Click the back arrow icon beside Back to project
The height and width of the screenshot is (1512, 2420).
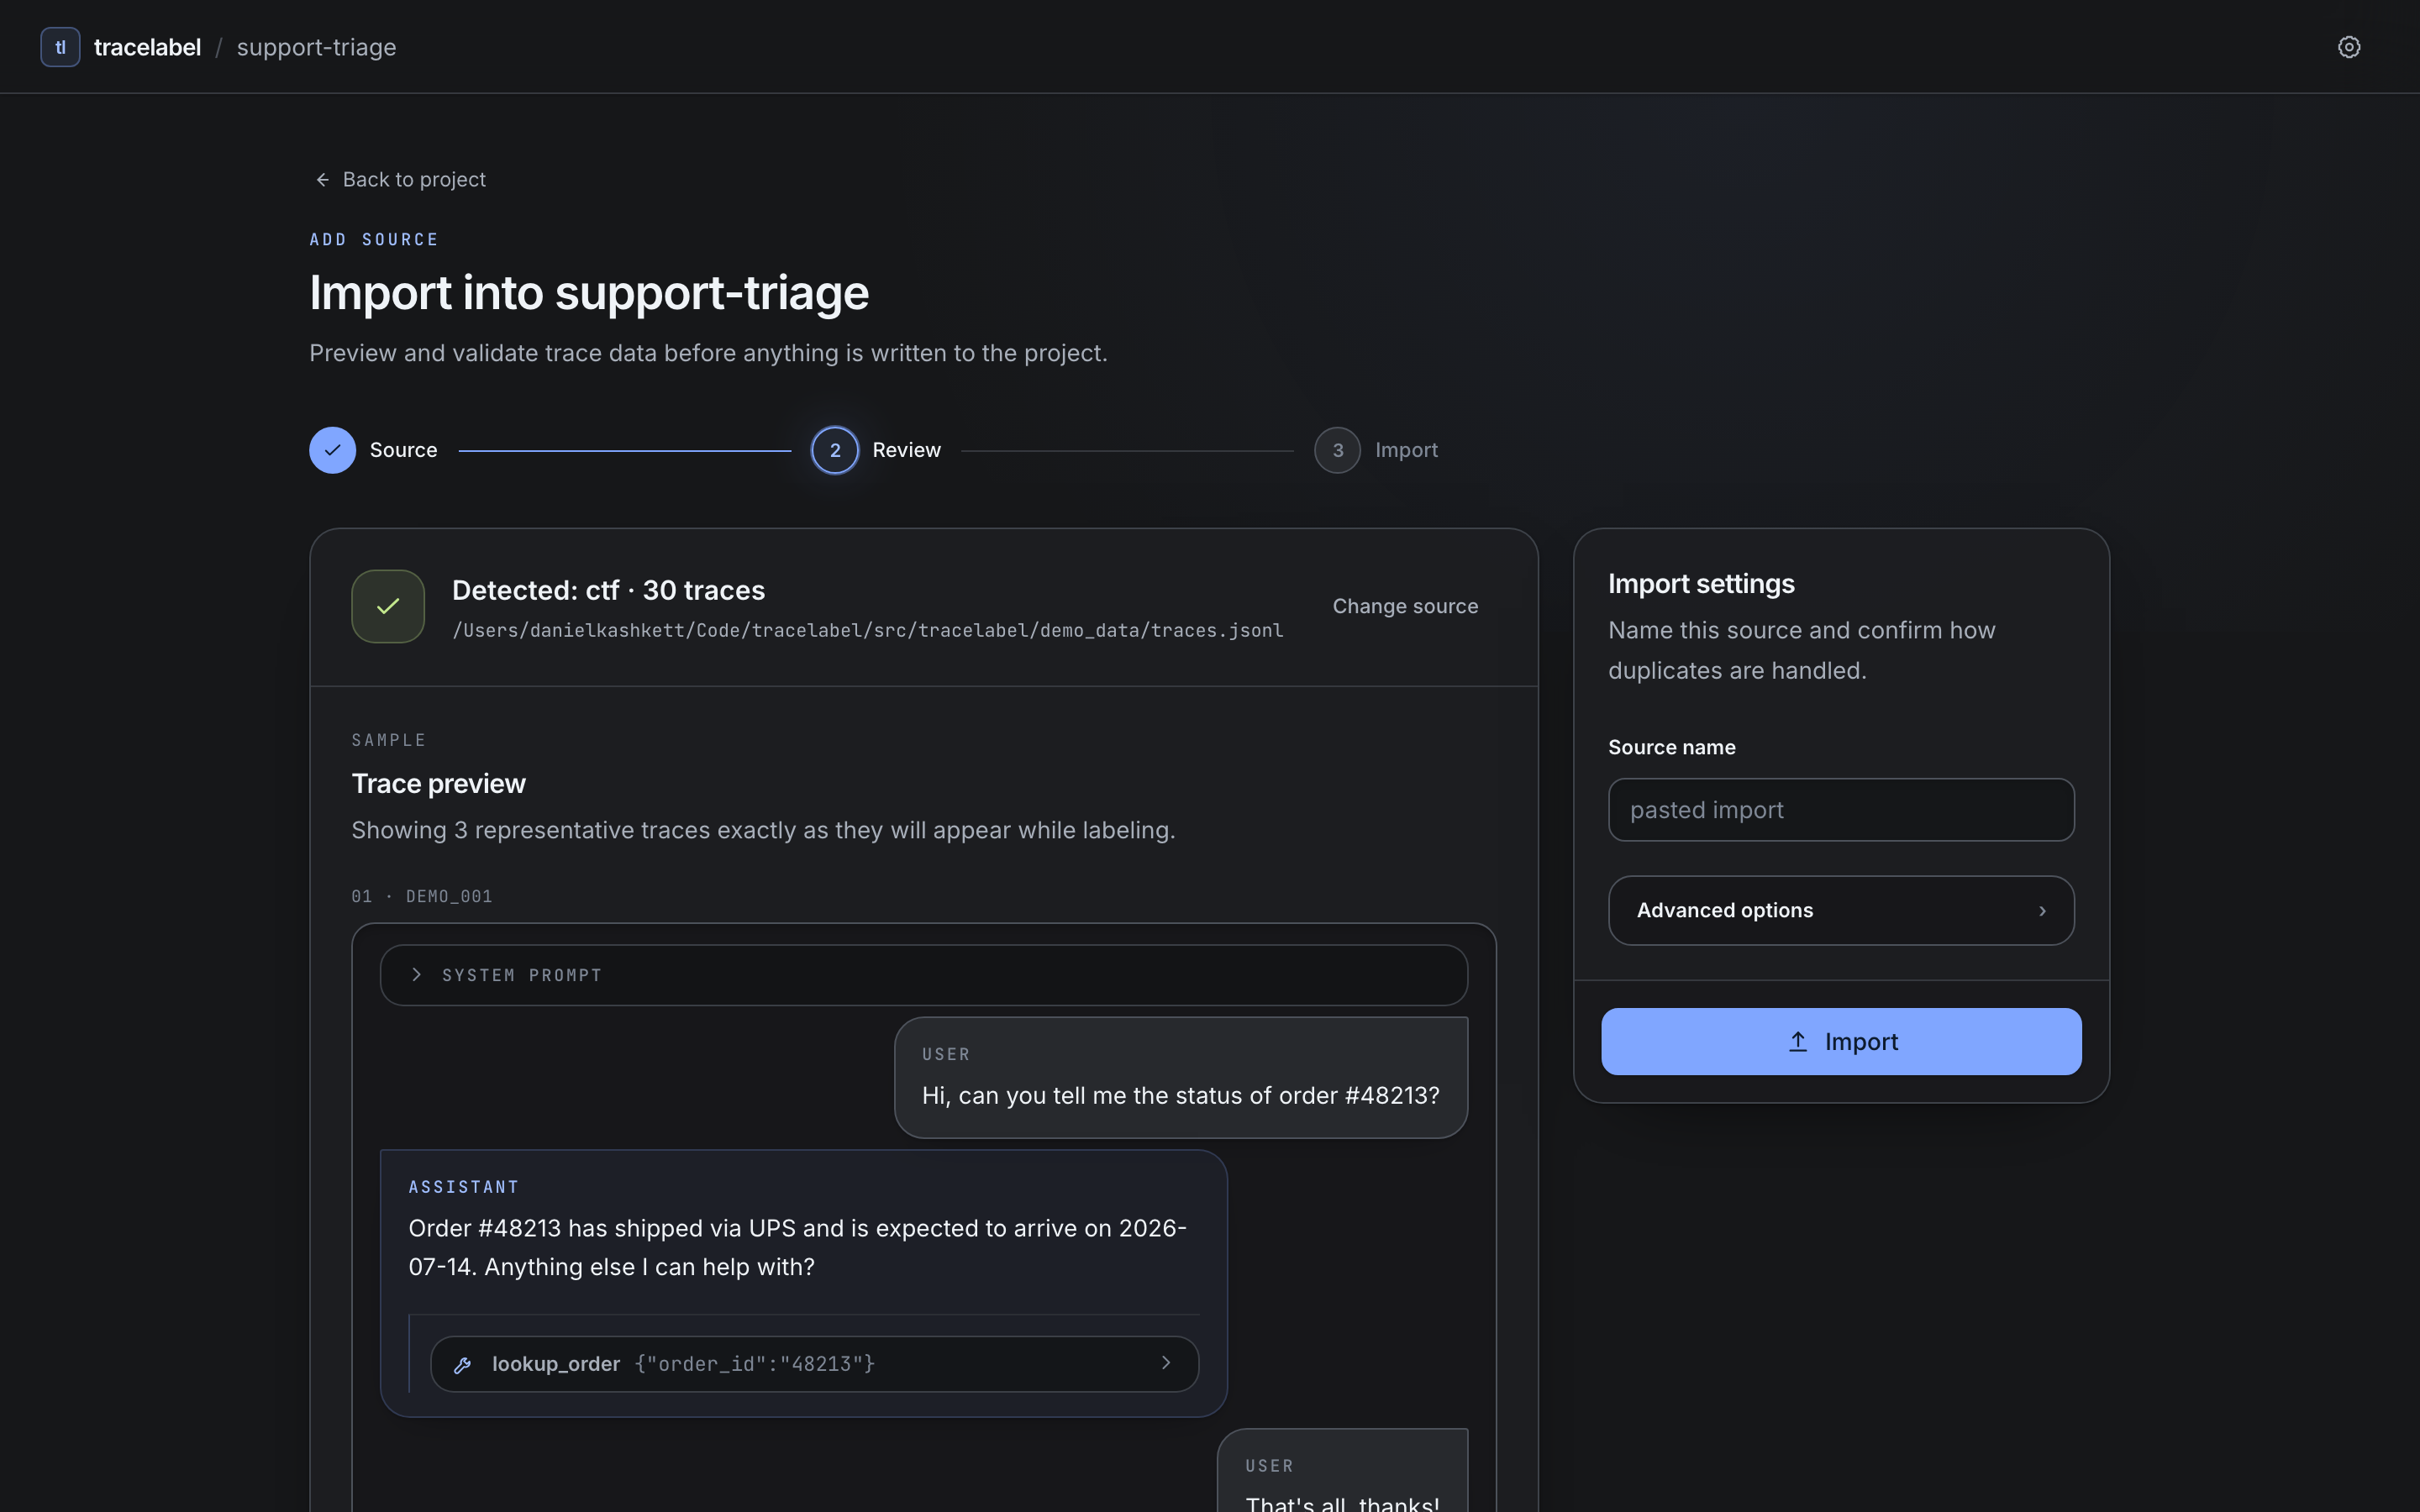pyautogui.click(x=322, y=180)
